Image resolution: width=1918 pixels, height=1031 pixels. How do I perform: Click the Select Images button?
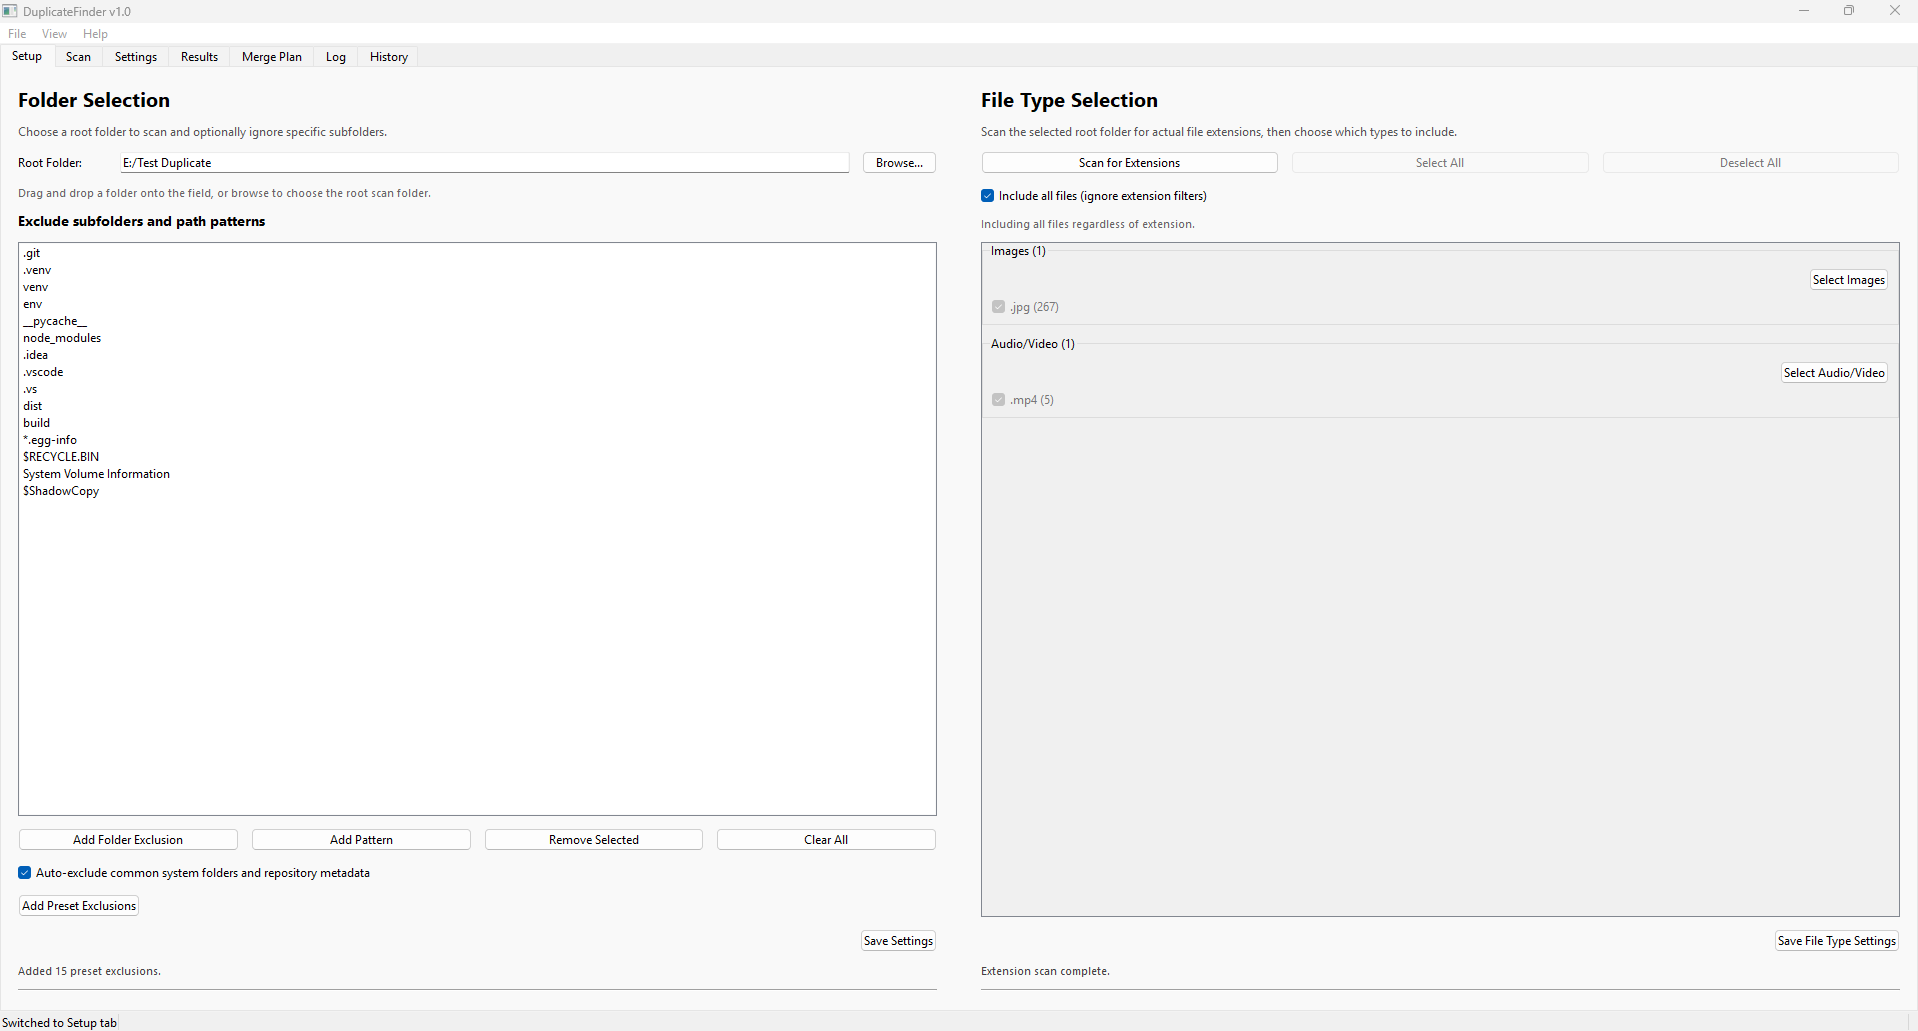1848,280
